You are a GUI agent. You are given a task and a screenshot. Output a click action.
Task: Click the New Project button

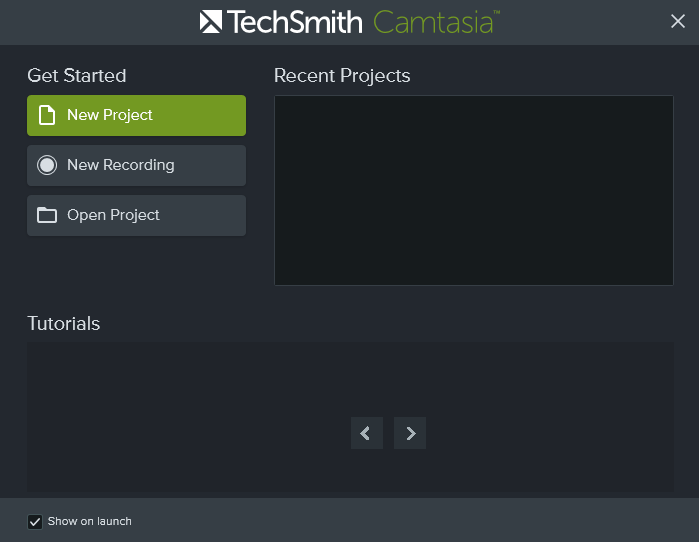(136, 115)
